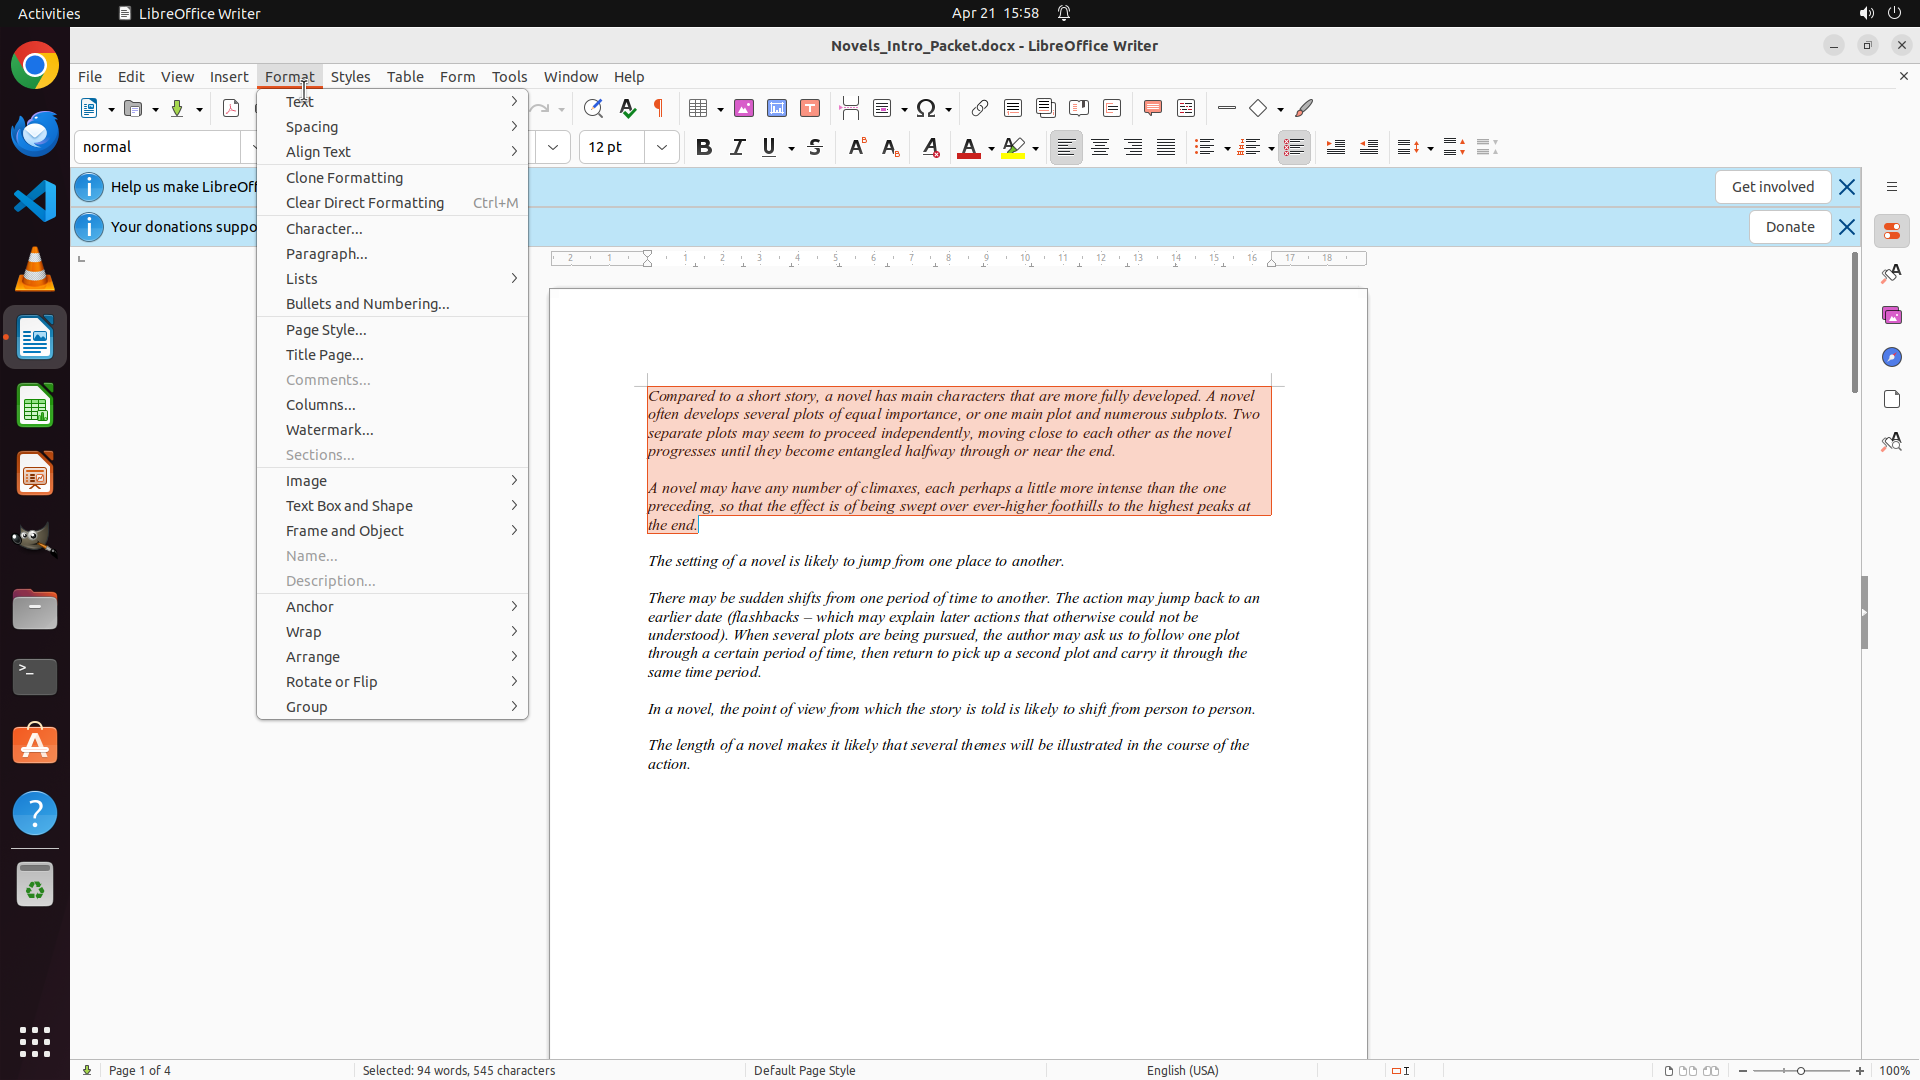Image resolution: width=1920 pixels, height=1080 pixels.
Task: Open the sidebar Navigator compass icon
Action: pos(1891,357)
